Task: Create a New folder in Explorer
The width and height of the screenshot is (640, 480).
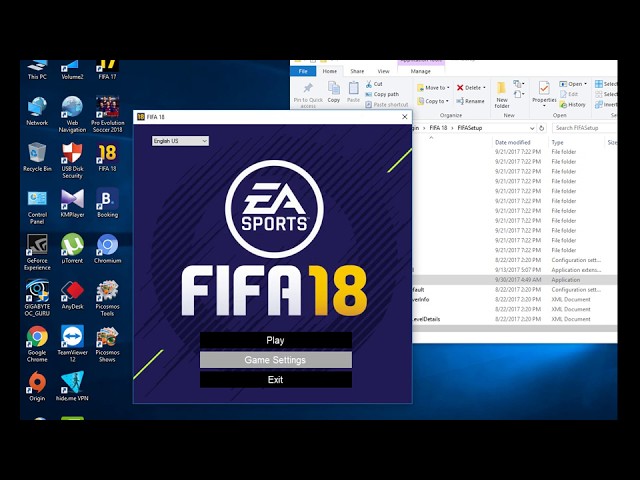Action: tap(502, 95)
